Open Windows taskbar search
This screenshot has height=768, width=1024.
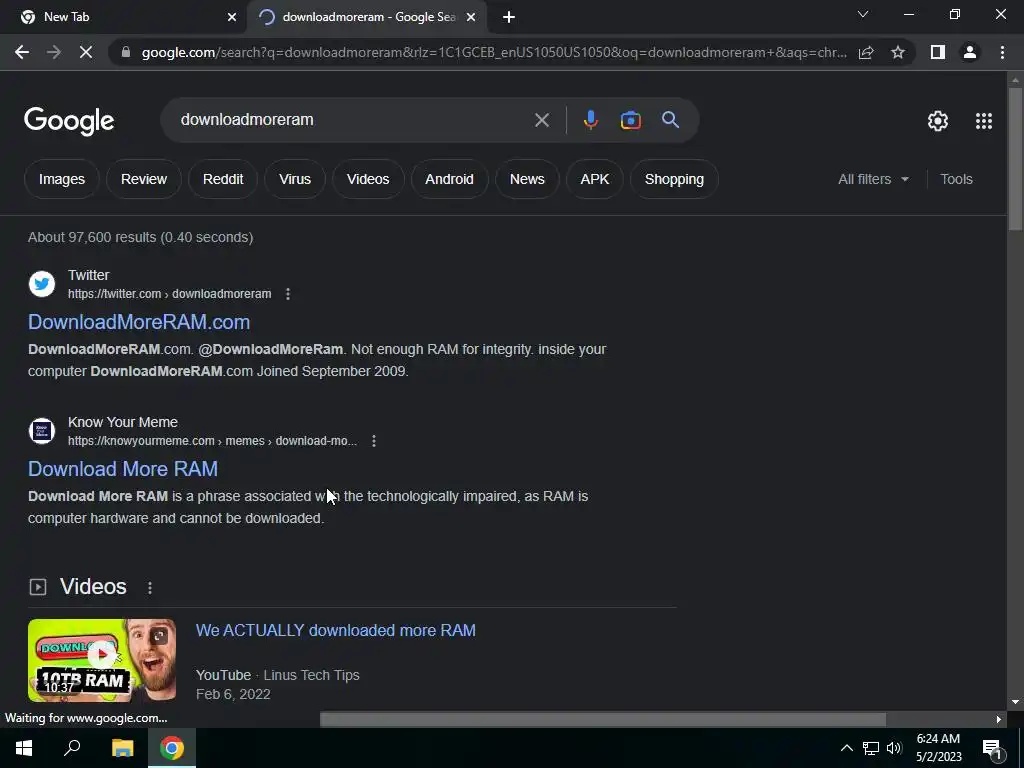pyautogui.click(x=72, y=748)
